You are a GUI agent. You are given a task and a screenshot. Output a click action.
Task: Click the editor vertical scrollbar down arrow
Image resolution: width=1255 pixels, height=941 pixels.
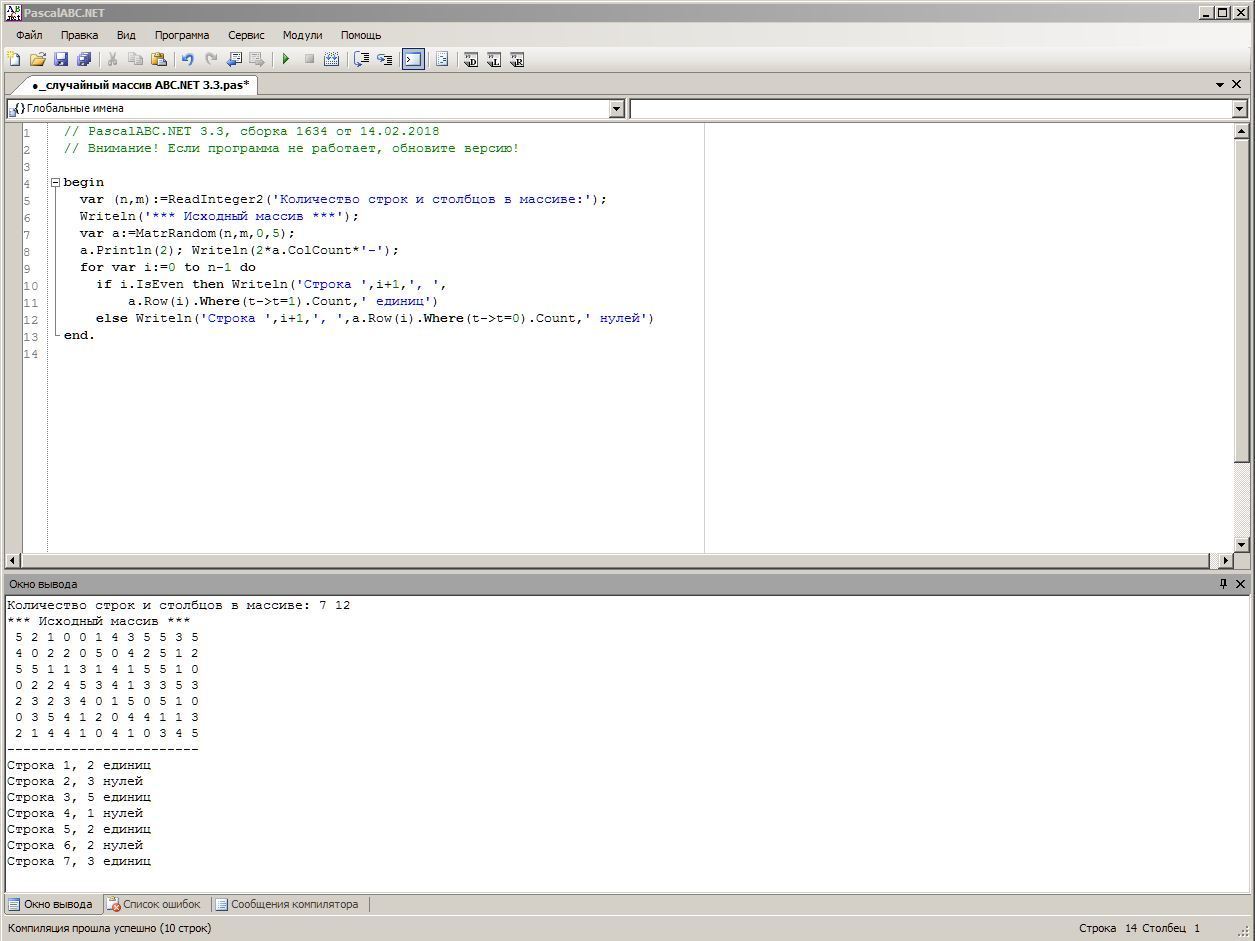pyautogui.click(x=1241, y=545)
